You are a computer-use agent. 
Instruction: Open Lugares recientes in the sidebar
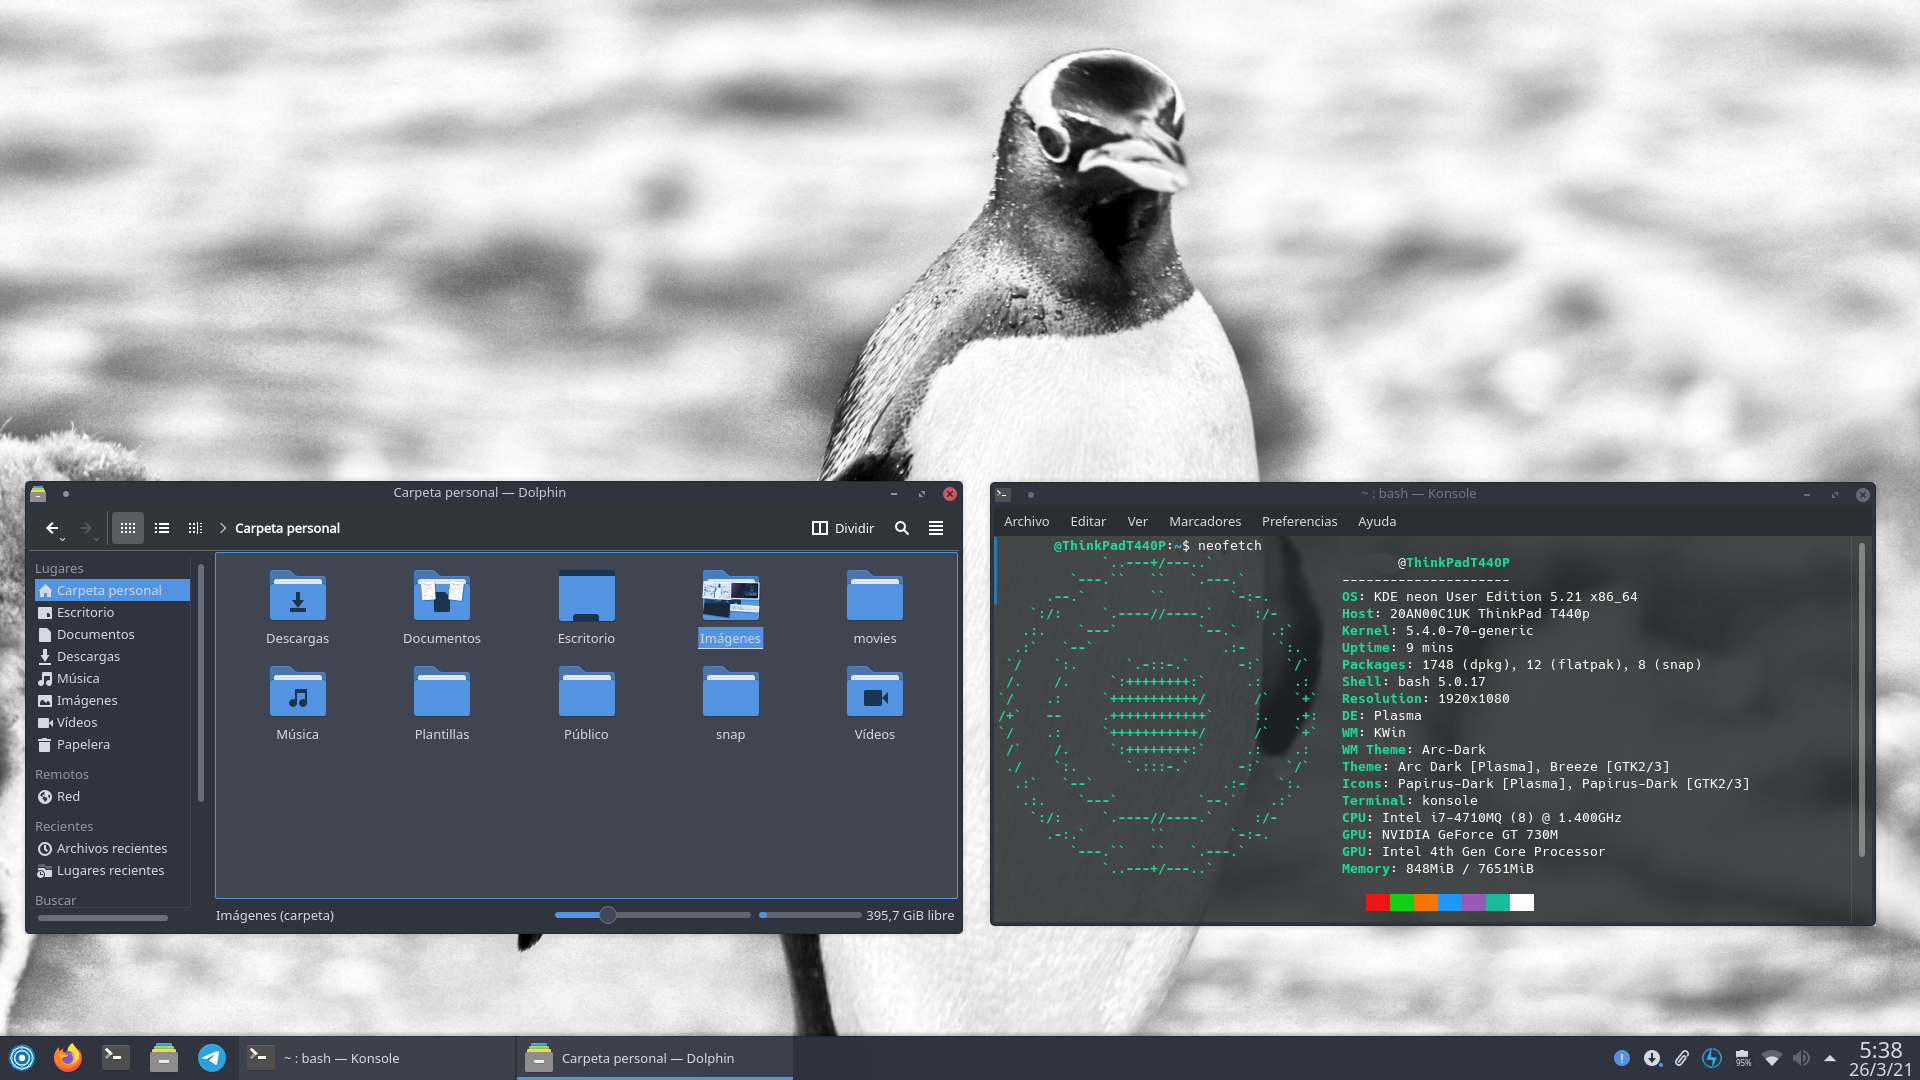pyautogui.click(x=112, y=870)
